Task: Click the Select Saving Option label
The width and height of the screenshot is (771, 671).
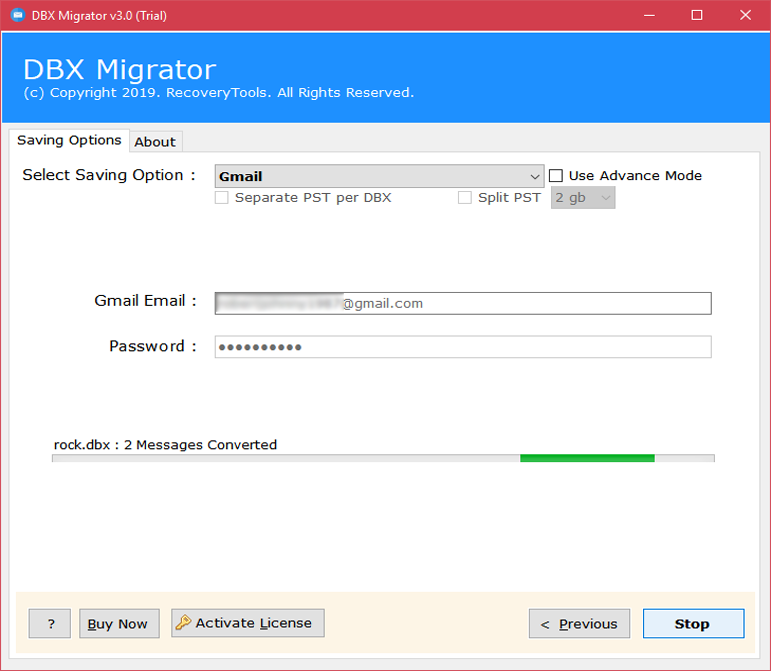Action: pos(109,175)
